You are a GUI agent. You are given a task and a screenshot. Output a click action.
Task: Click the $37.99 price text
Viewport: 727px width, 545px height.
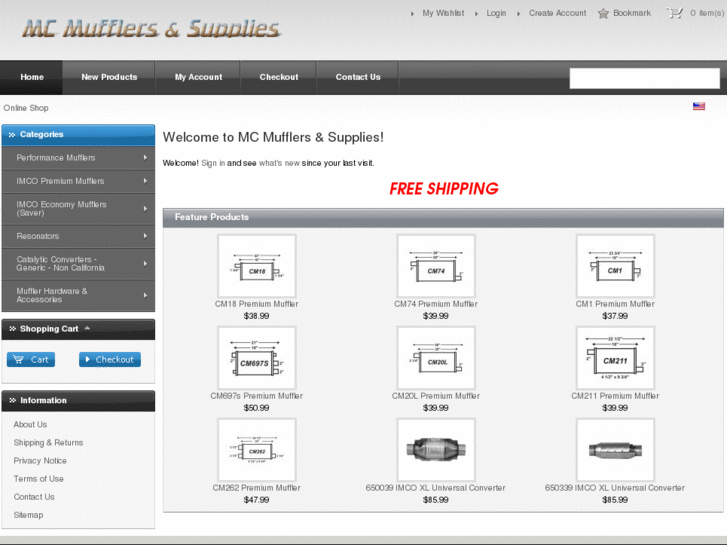pyautogui.click(x=615, y=316)
